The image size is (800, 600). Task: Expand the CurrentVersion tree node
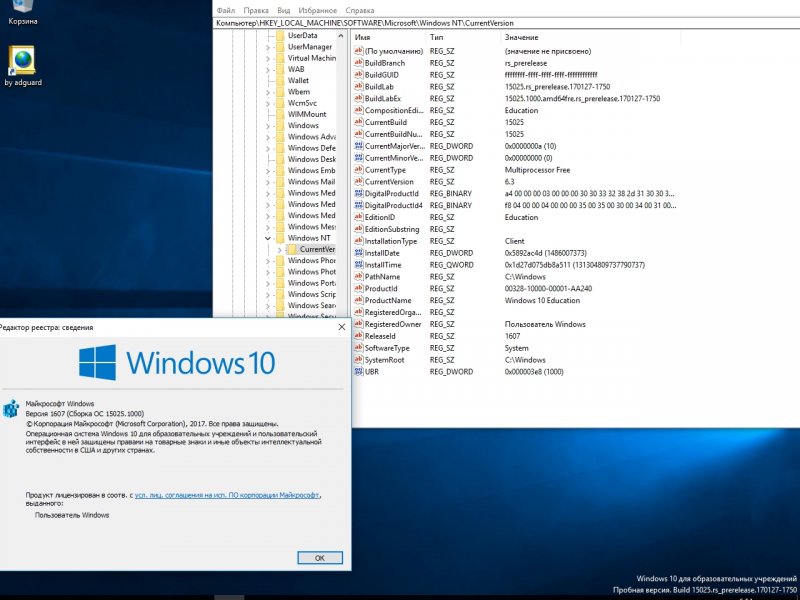280,249
